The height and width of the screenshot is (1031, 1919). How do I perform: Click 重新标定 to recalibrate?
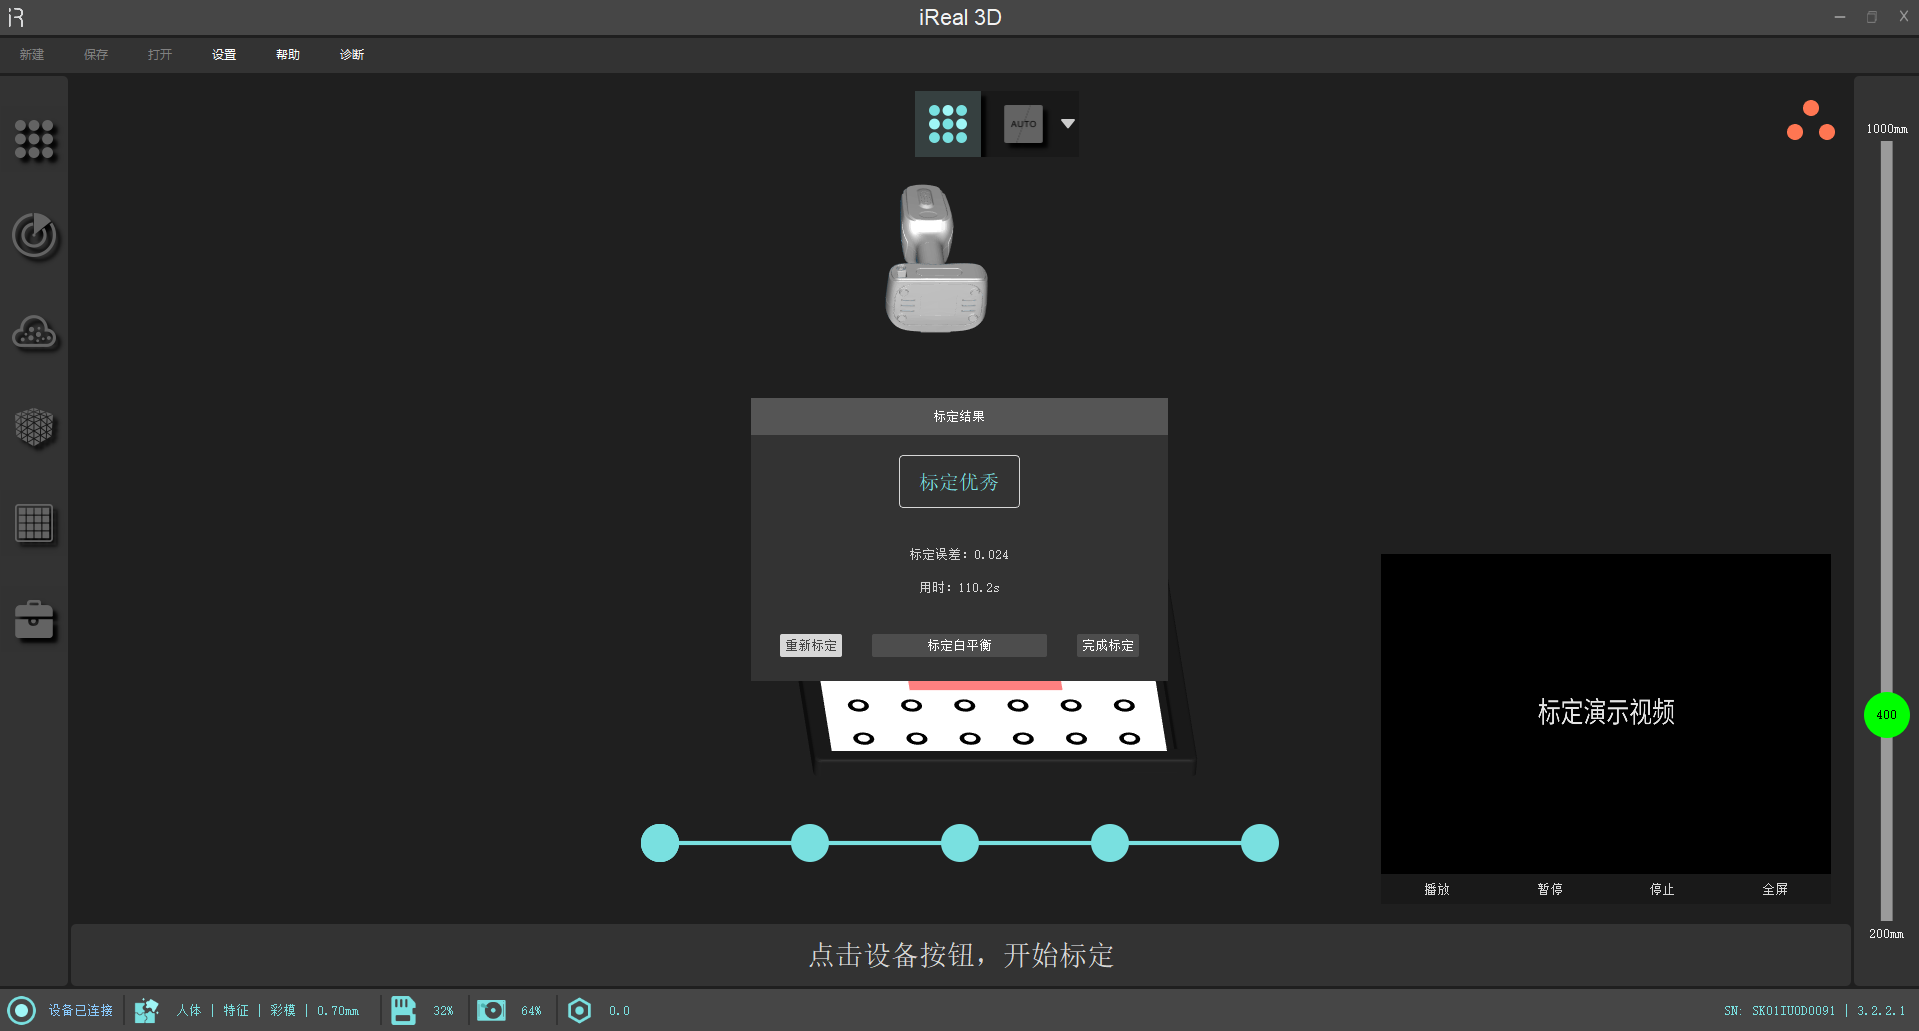pos(811,646)
